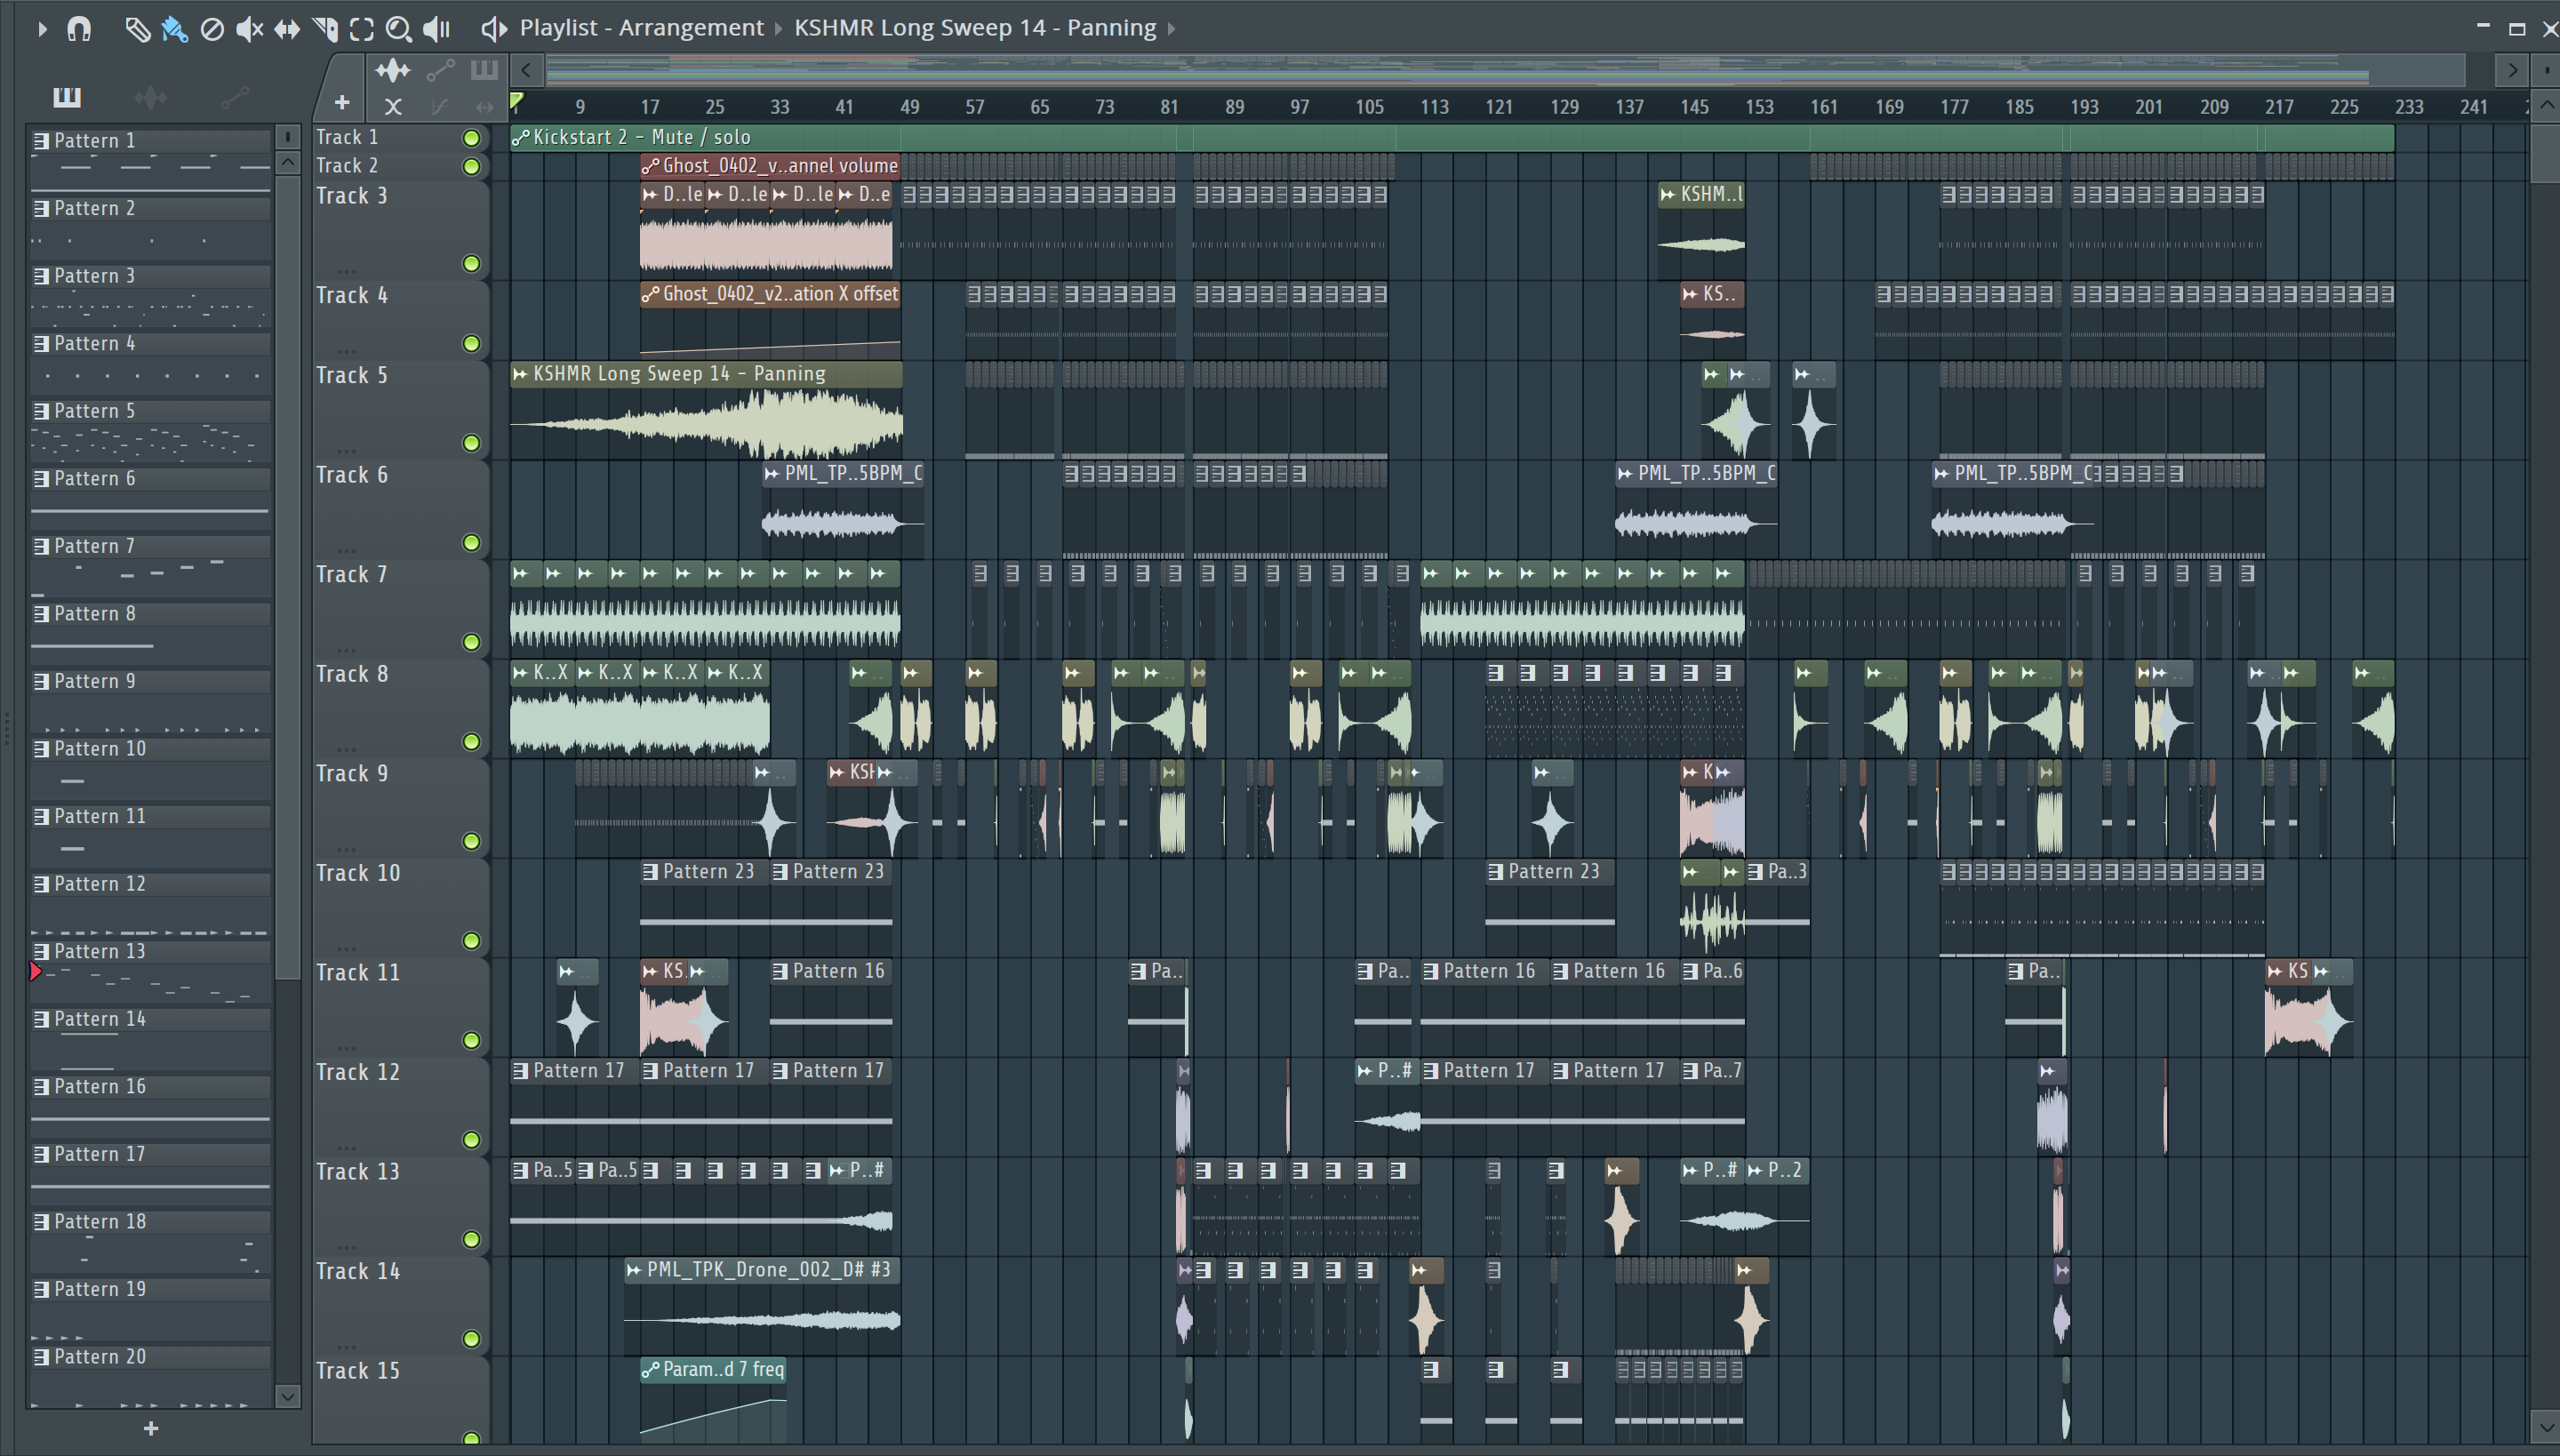Toggle the magnet snap icon
Viewport: 2560px width, 1456px height.
(79, 29)
